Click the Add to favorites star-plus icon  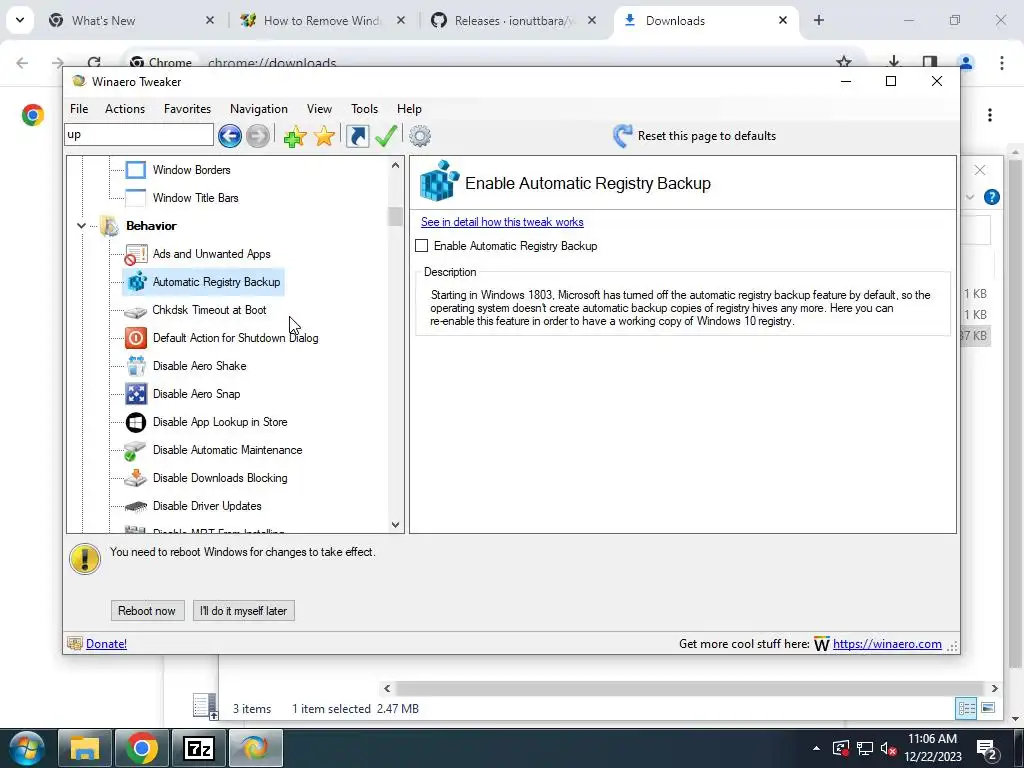tap(295, 136)
